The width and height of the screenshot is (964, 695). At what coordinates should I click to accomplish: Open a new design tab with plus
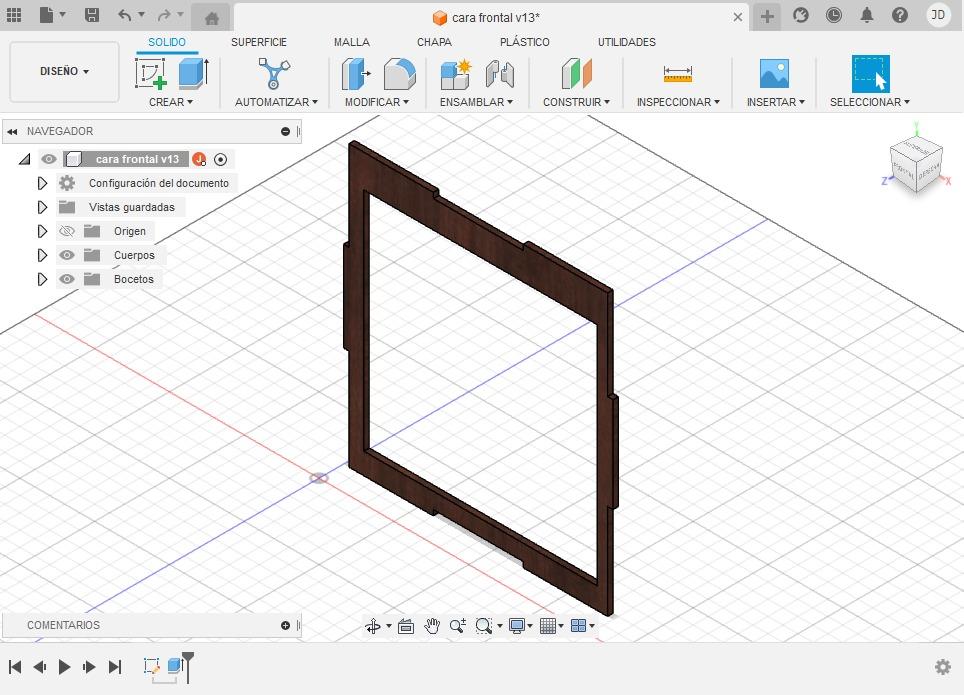pyautogui.click(x=767, y=16)
